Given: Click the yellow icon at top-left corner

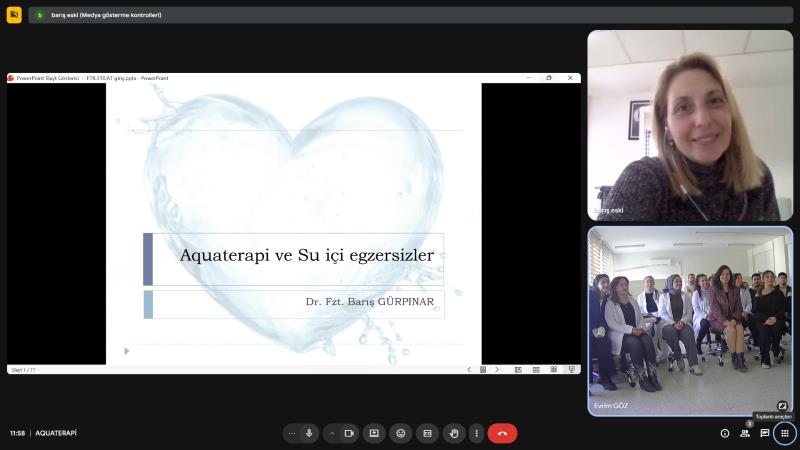Looking at the screenshot, I should click(x=14, y=15).
